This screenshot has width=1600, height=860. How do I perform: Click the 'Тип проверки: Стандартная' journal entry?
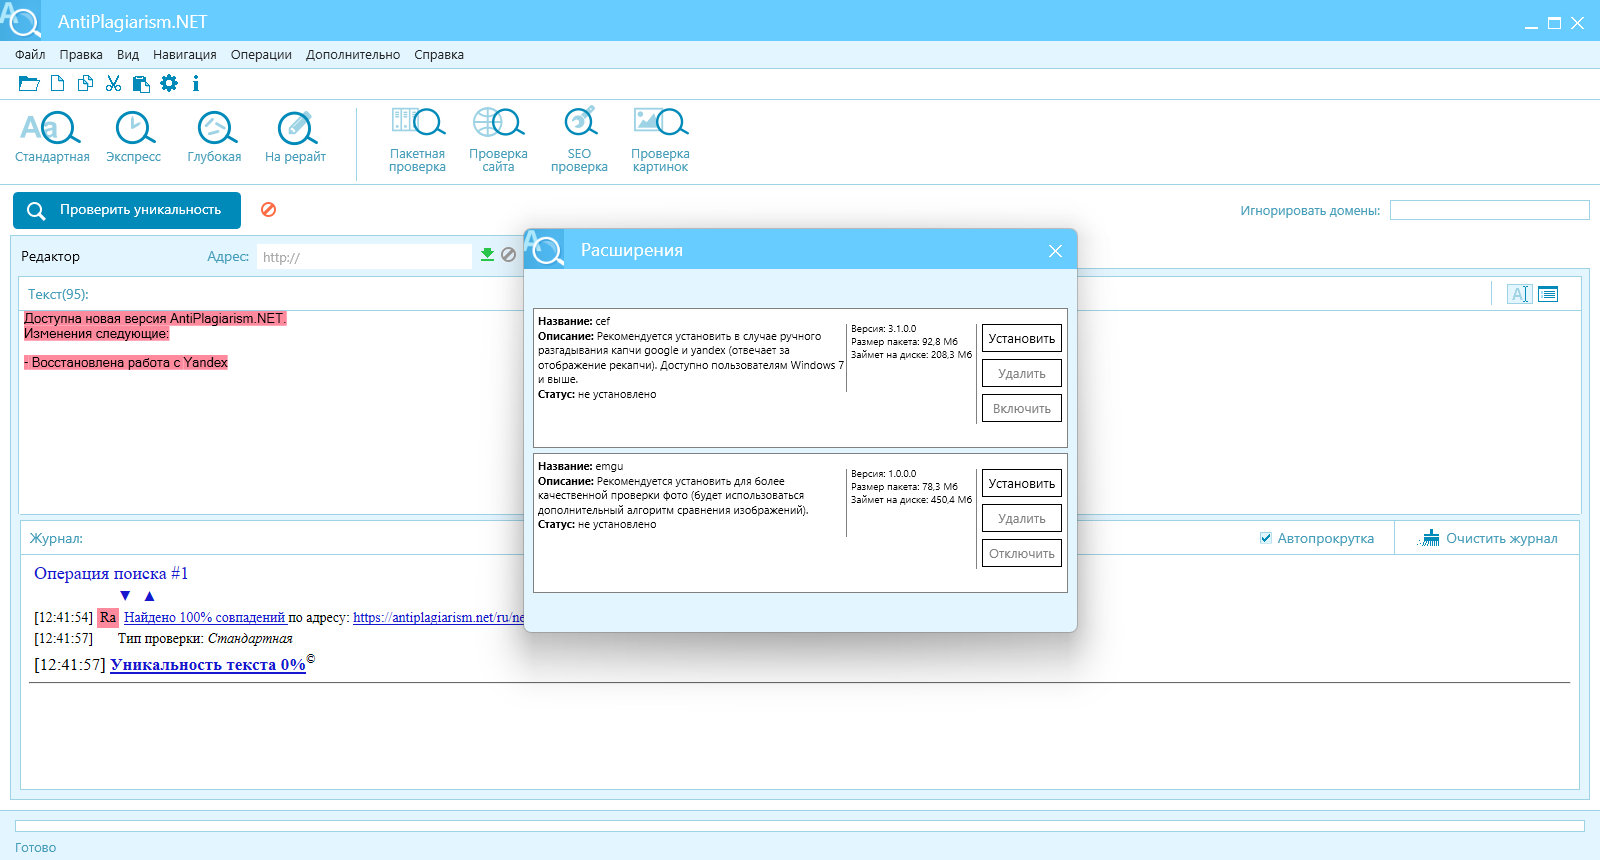[x=205, y=638]
